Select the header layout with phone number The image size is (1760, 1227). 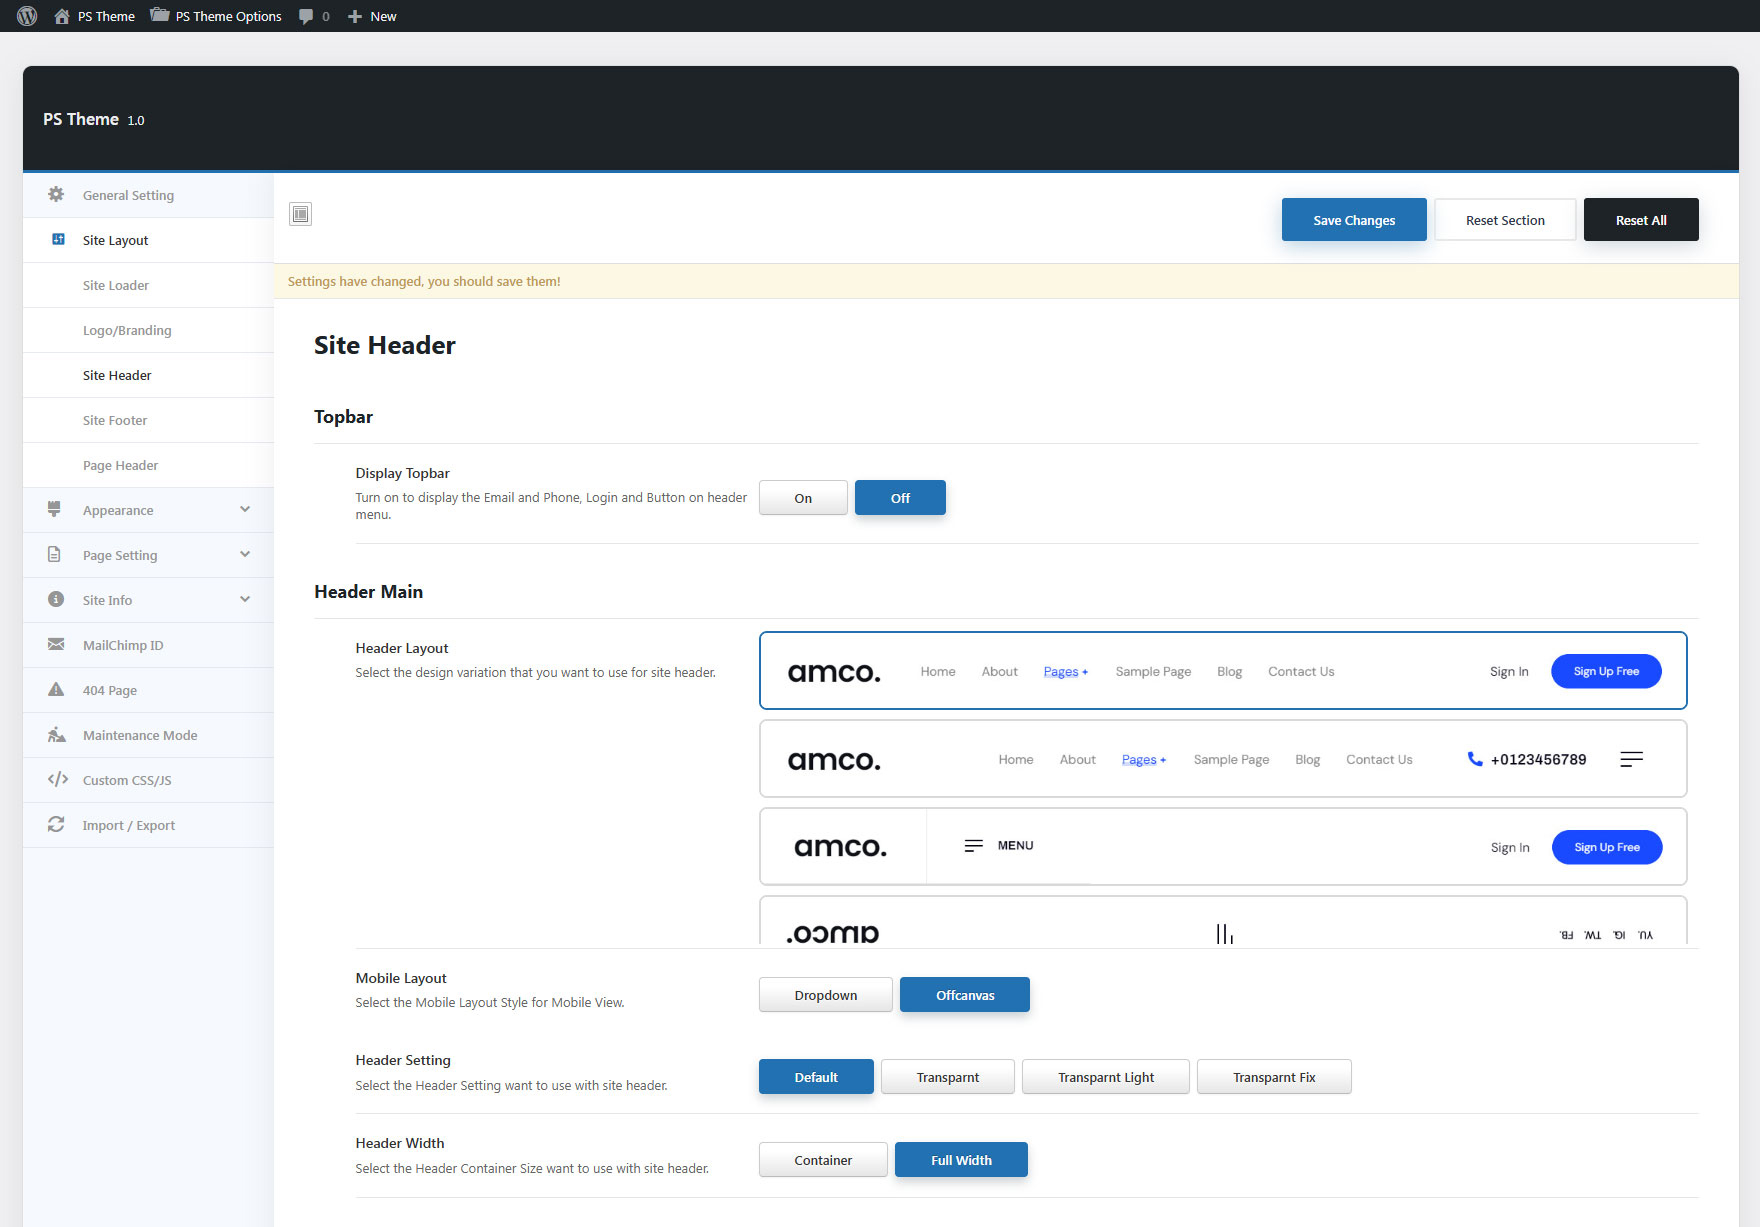coord(1222,759)
